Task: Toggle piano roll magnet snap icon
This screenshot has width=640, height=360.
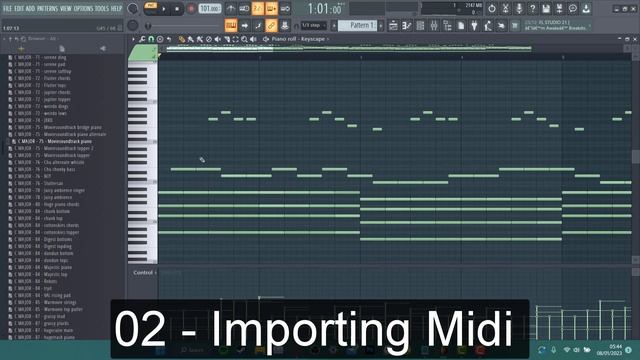Action: (151, 39)
